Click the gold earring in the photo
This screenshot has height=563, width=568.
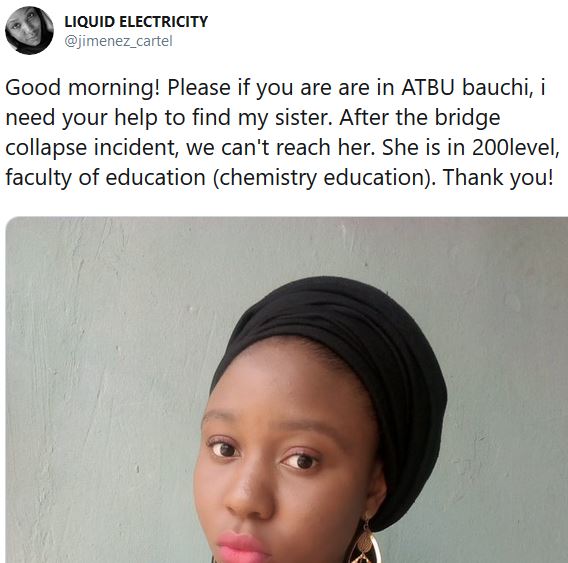pos(365,542)
